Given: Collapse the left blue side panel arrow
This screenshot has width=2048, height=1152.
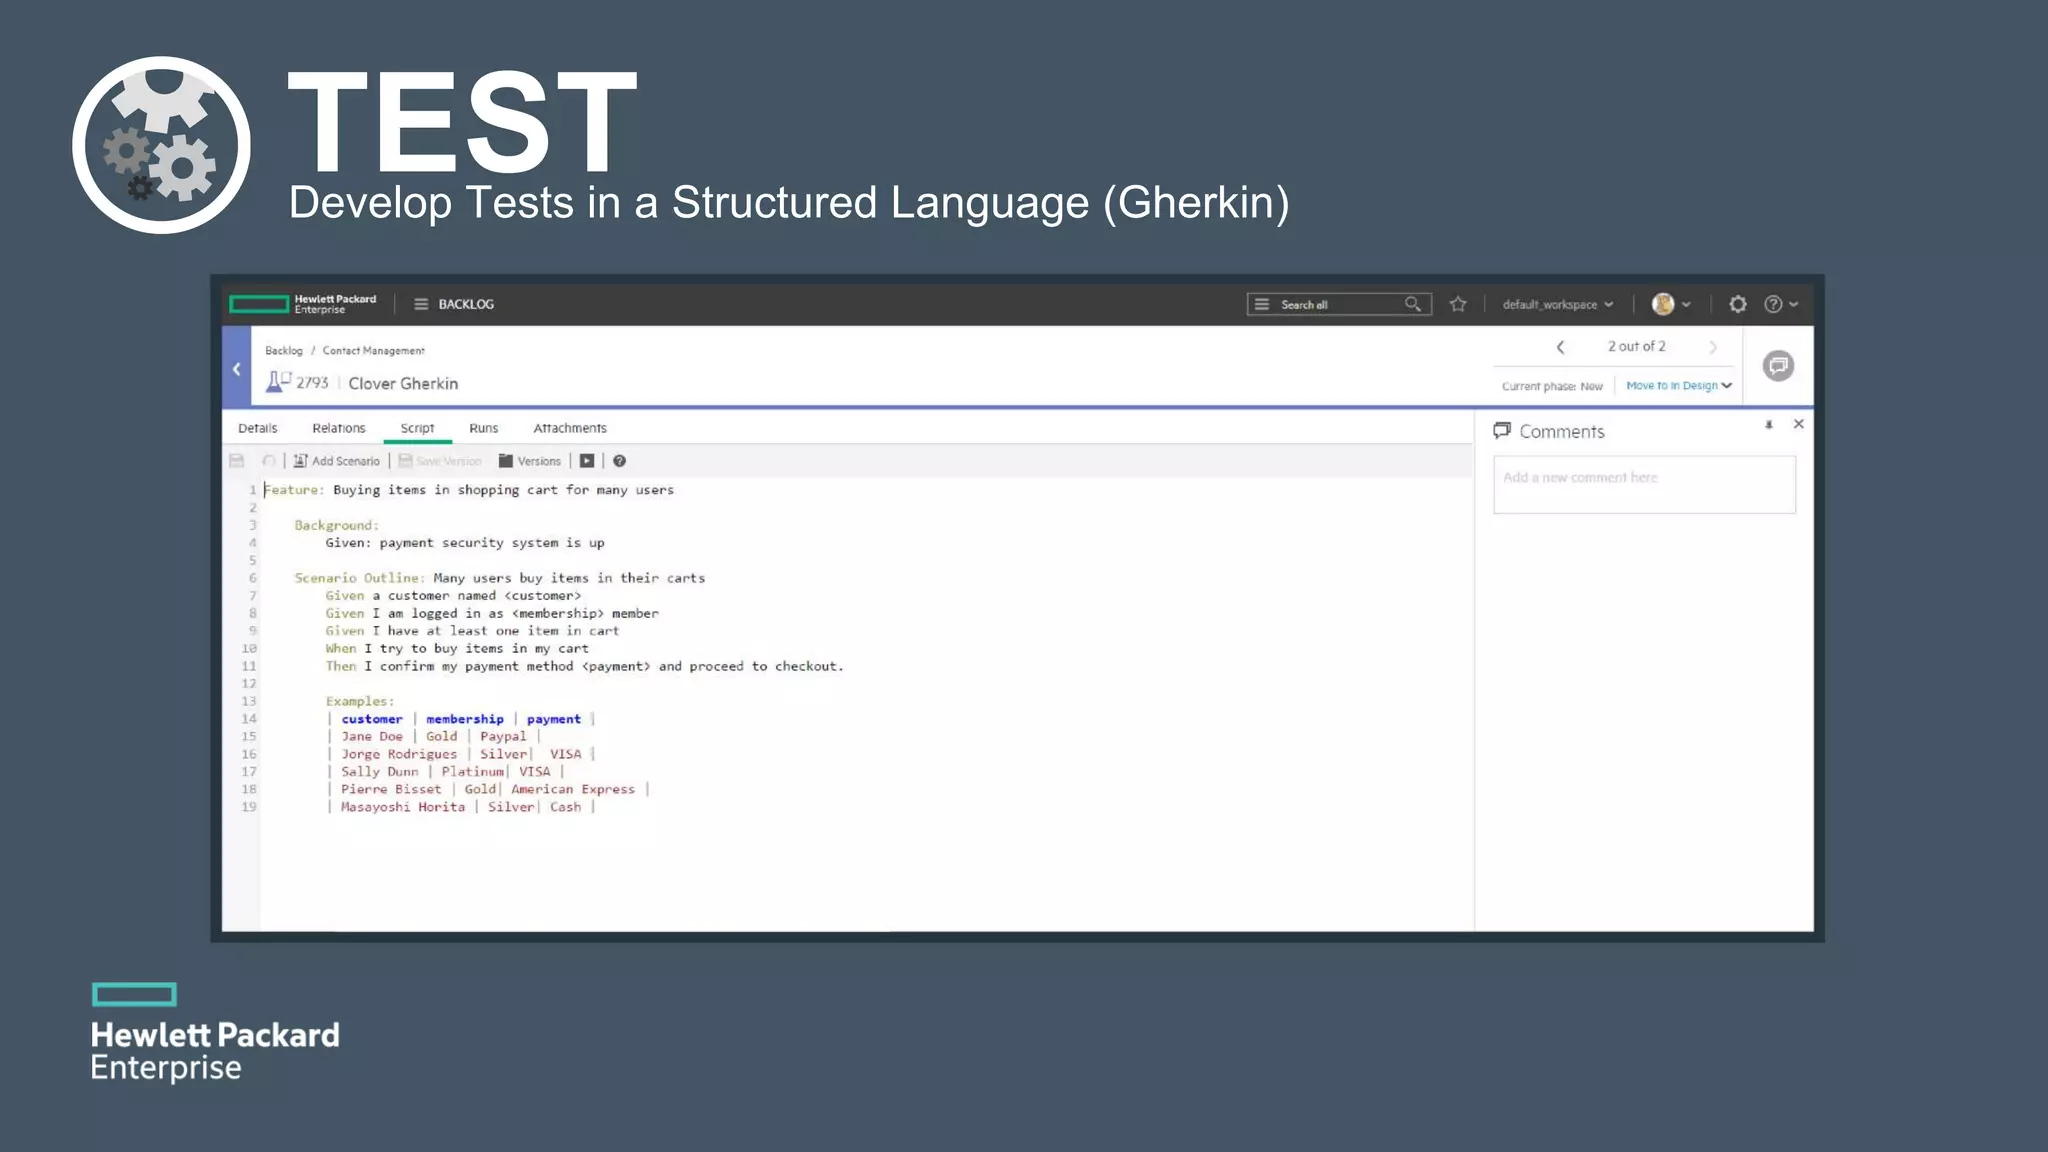Looking at the screenshot, I should [x=236, y=369].
